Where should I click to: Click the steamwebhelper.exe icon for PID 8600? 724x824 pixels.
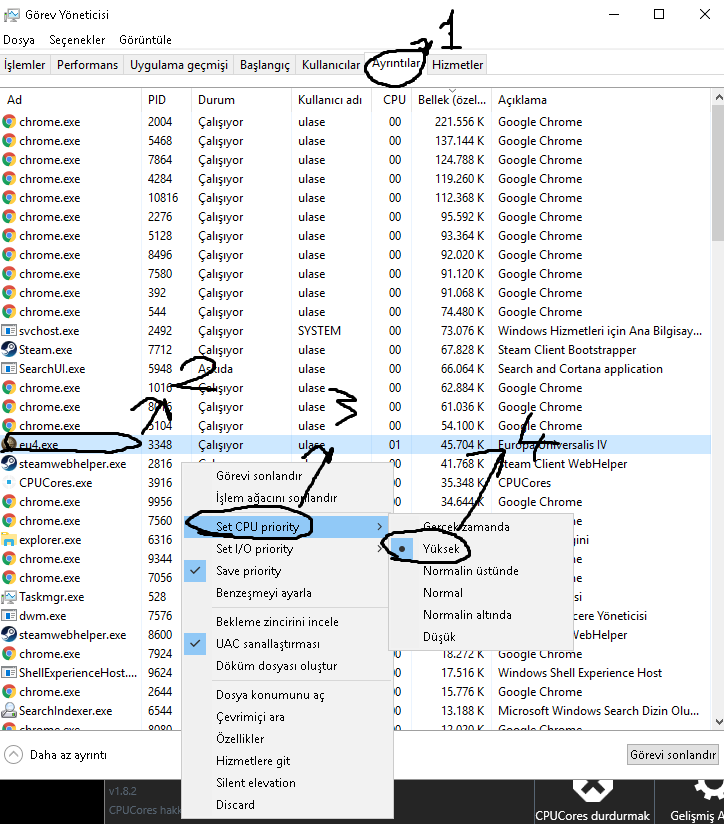[8, 635]
